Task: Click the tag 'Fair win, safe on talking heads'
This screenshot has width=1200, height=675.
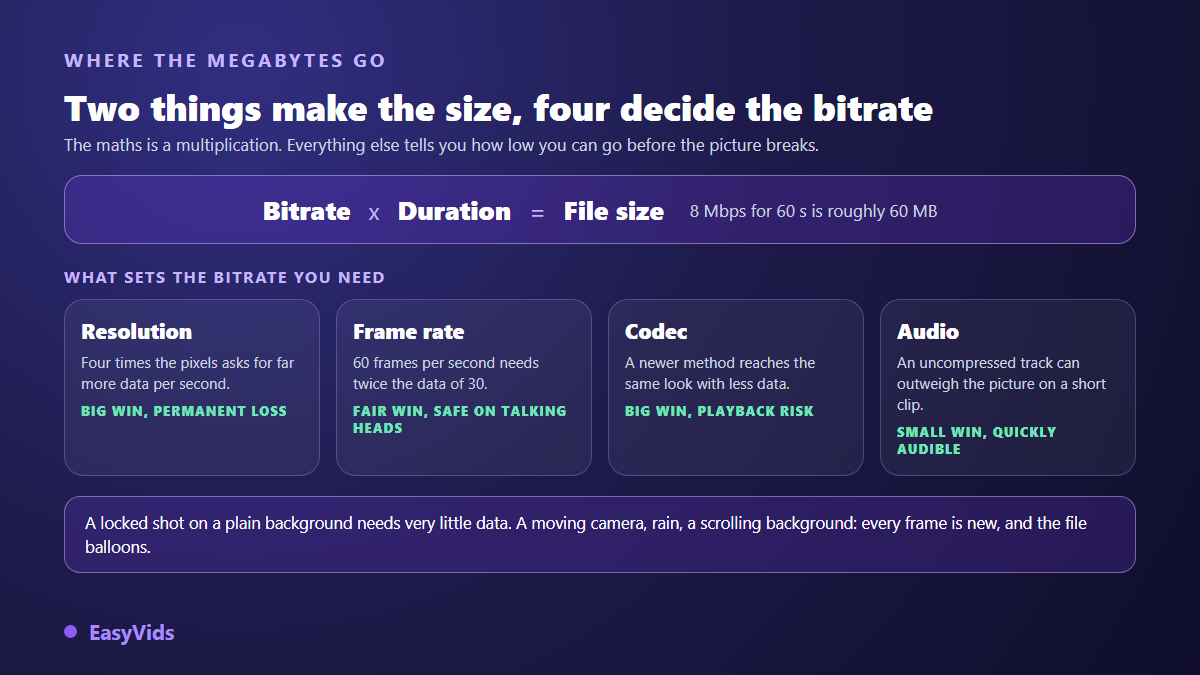Action: [x=460, y=419]
